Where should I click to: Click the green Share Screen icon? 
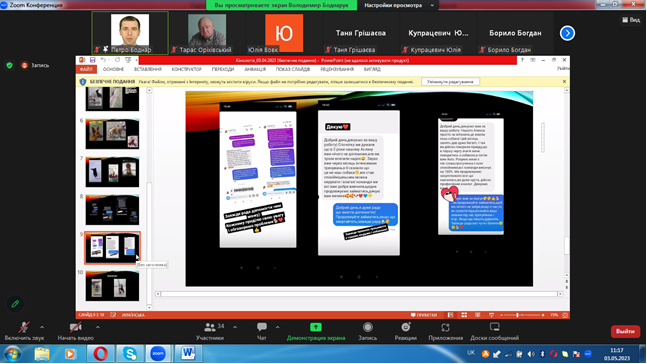click(316, 327)
